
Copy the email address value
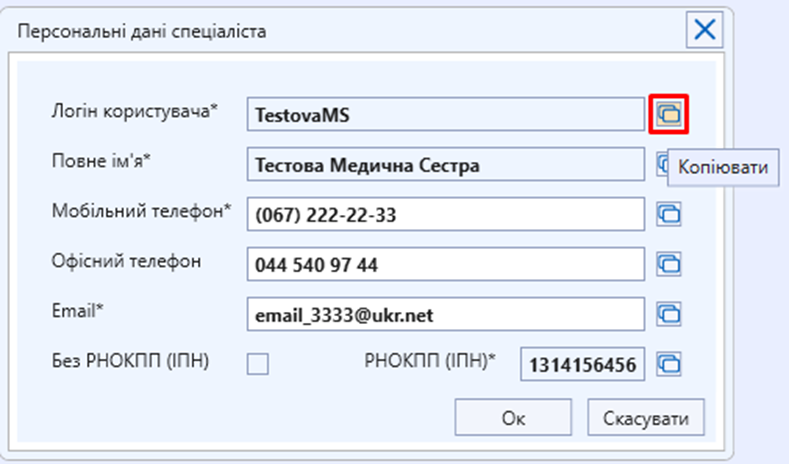[x=668, y=314]
